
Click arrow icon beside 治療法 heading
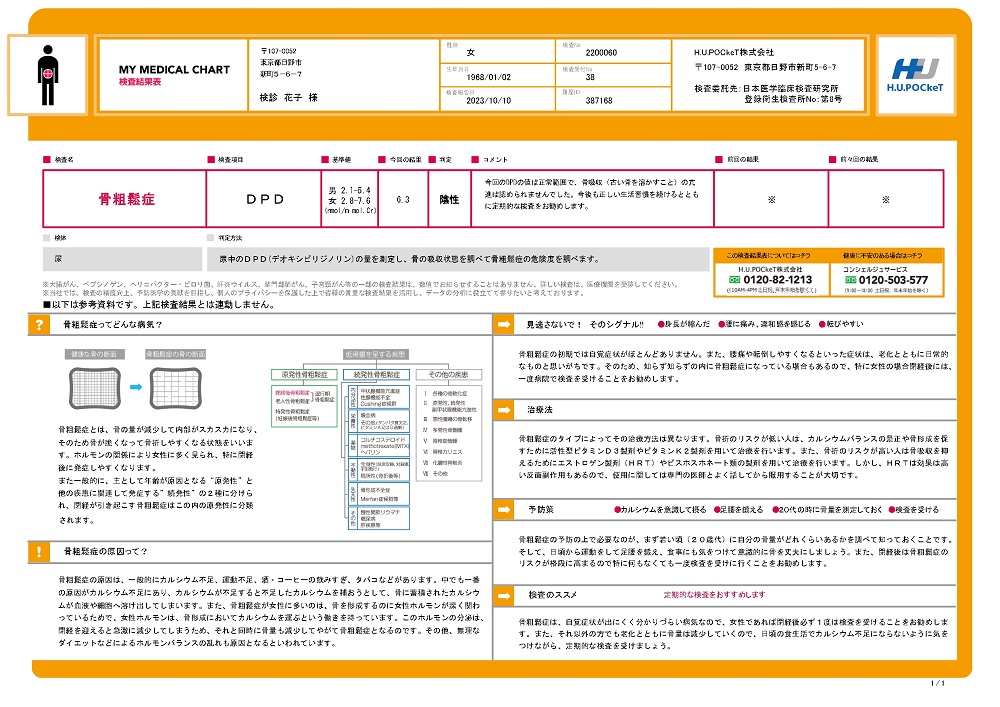504,410
